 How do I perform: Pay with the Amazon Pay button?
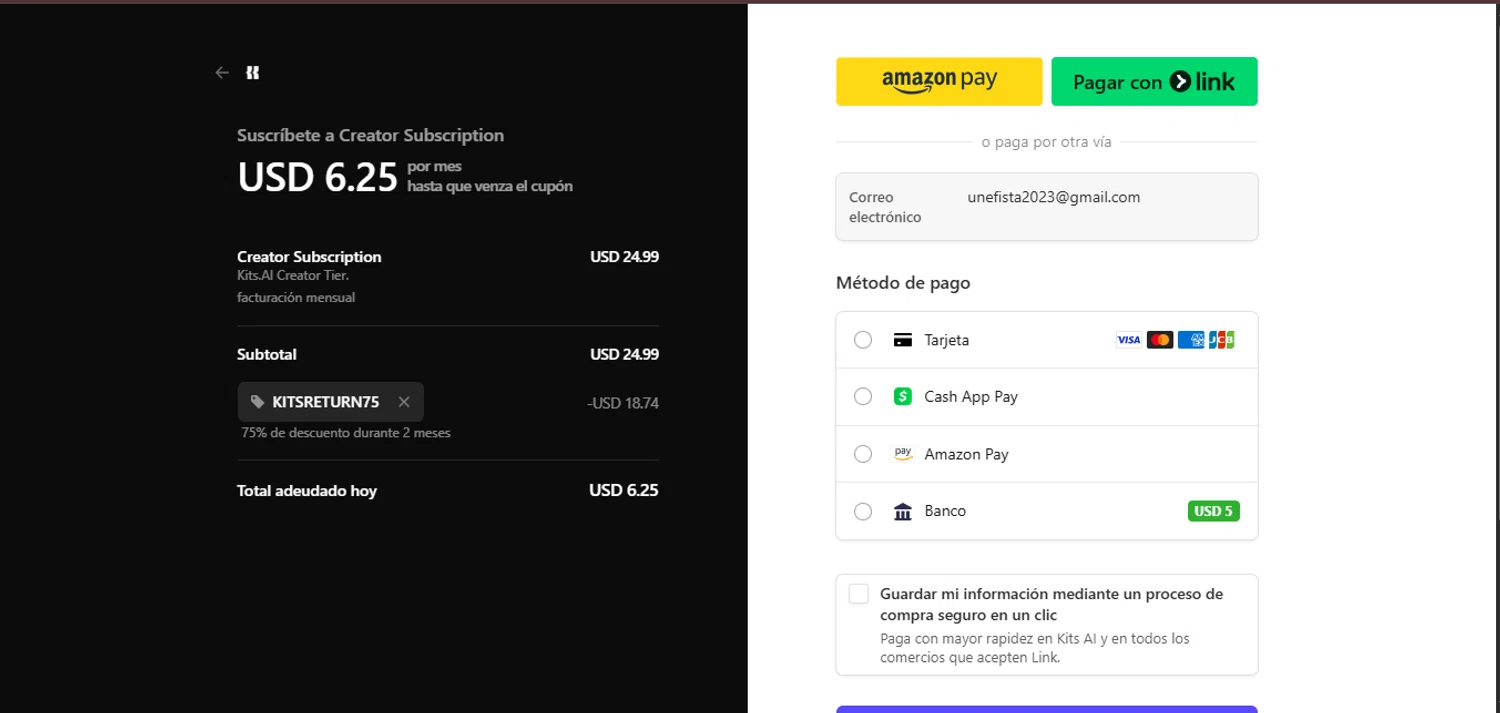click(939, 81)
